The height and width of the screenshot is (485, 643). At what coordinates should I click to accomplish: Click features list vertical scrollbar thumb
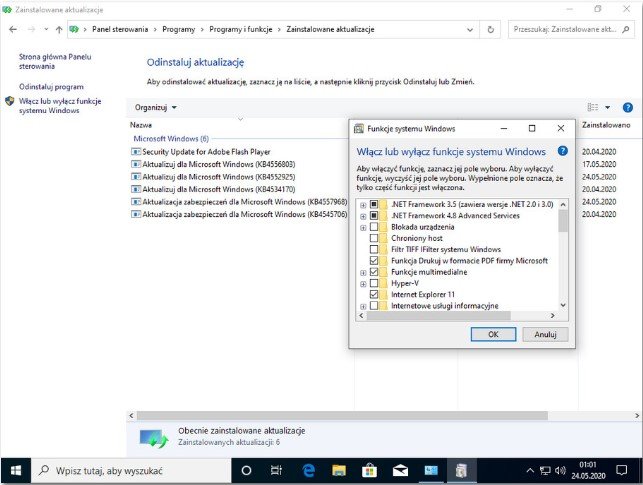tap(563, 221)
